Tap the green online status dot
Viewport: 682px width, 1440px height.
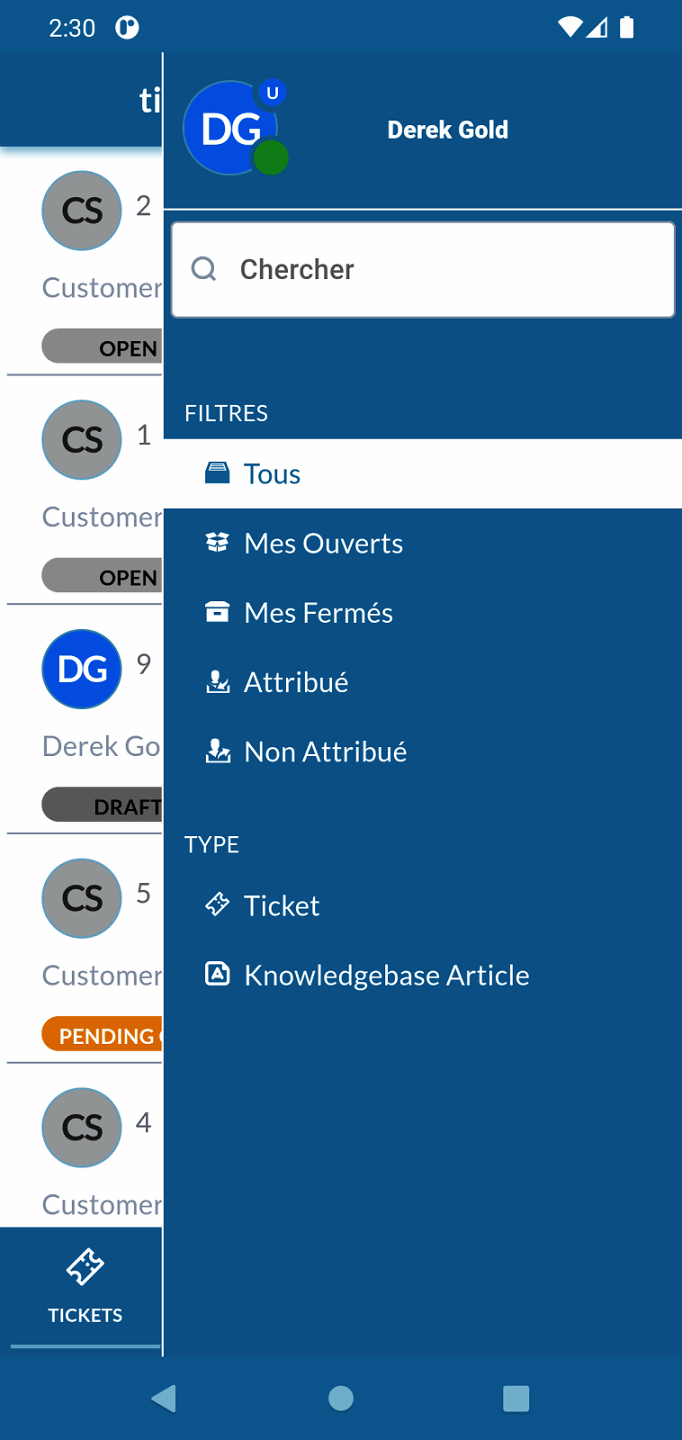[x=270, y=158]
